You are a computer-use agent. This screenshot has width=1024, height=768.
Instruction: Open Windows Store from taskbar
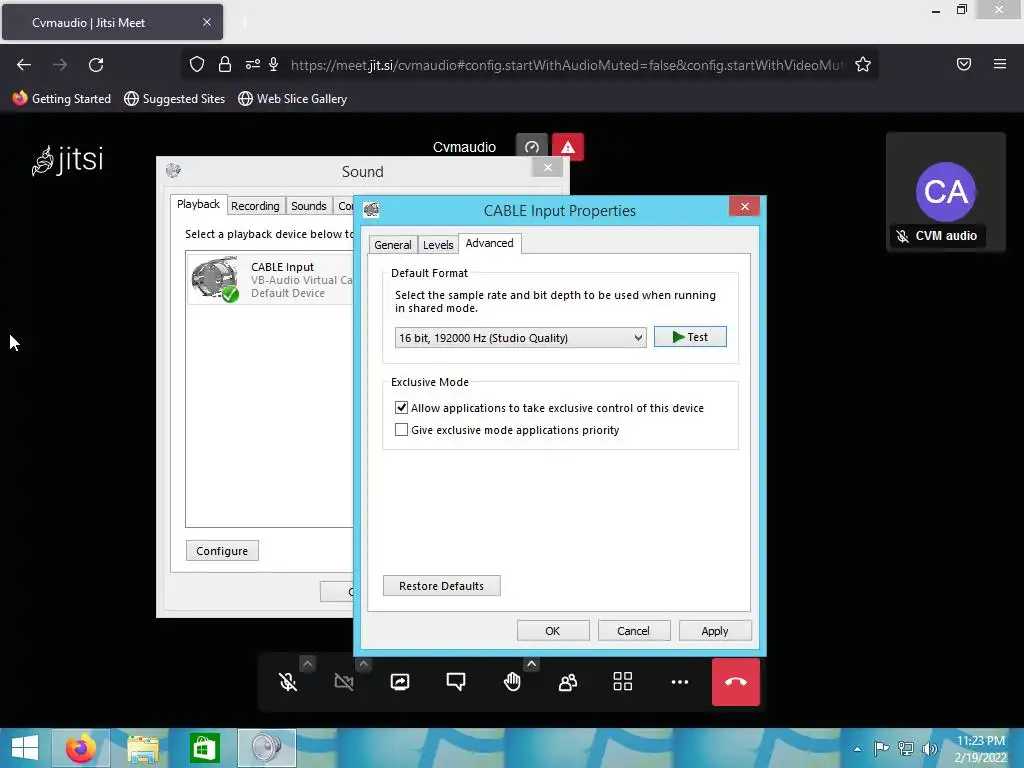coord(204,748)
